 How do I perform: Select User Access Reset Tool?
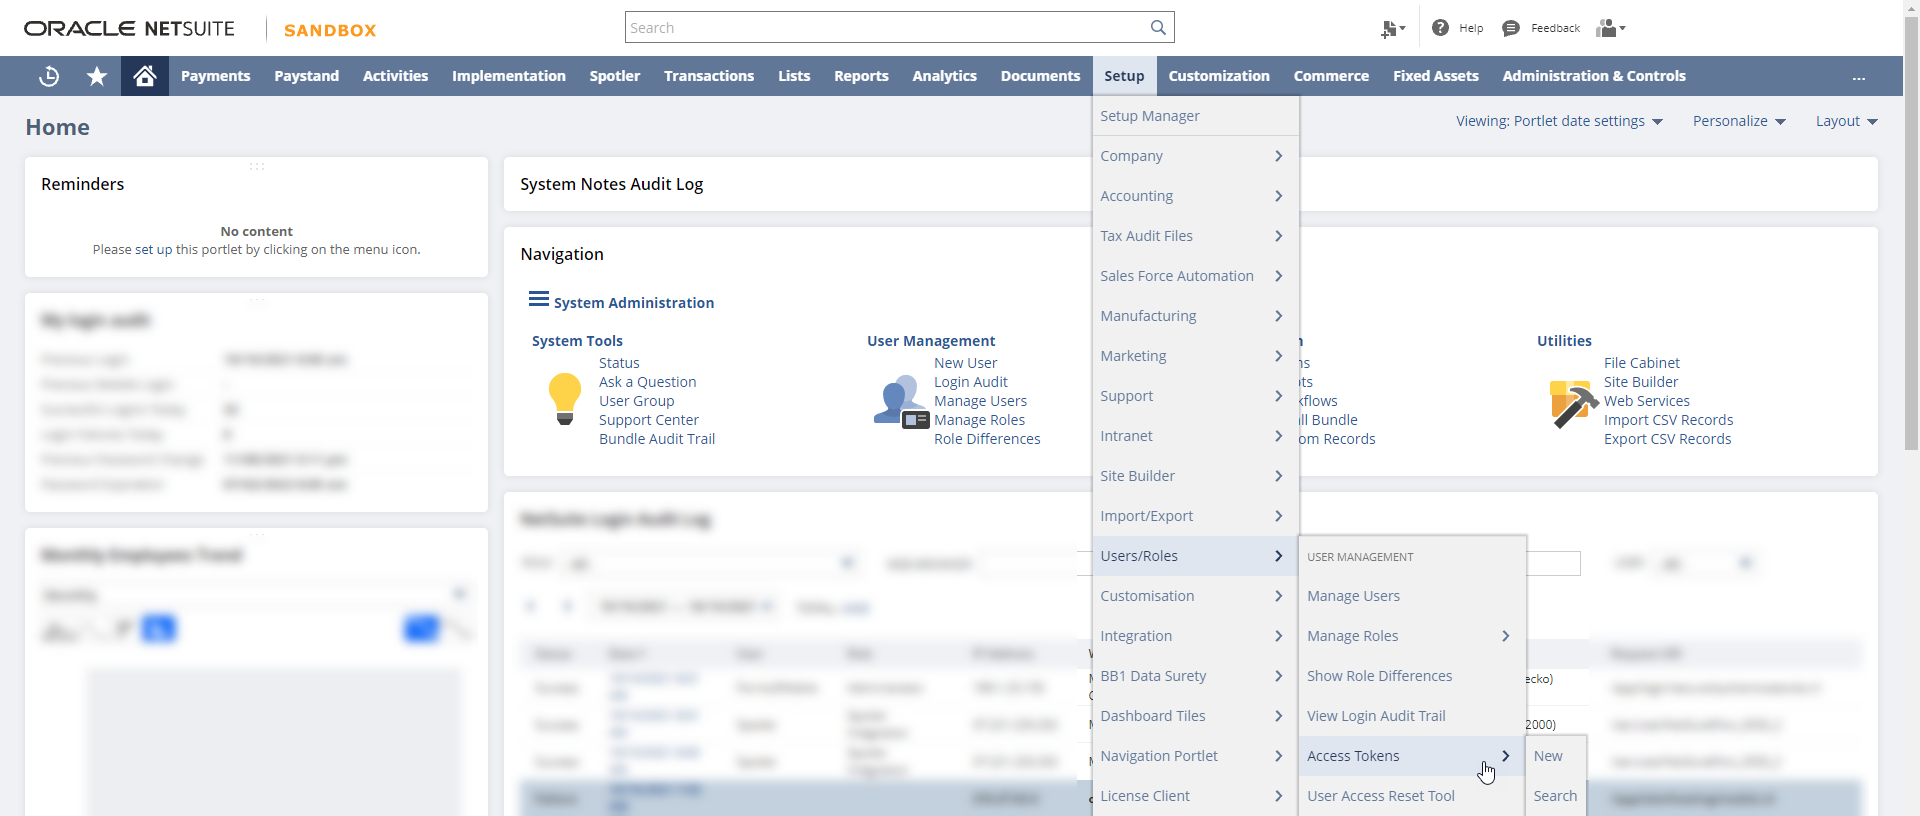1412,796
